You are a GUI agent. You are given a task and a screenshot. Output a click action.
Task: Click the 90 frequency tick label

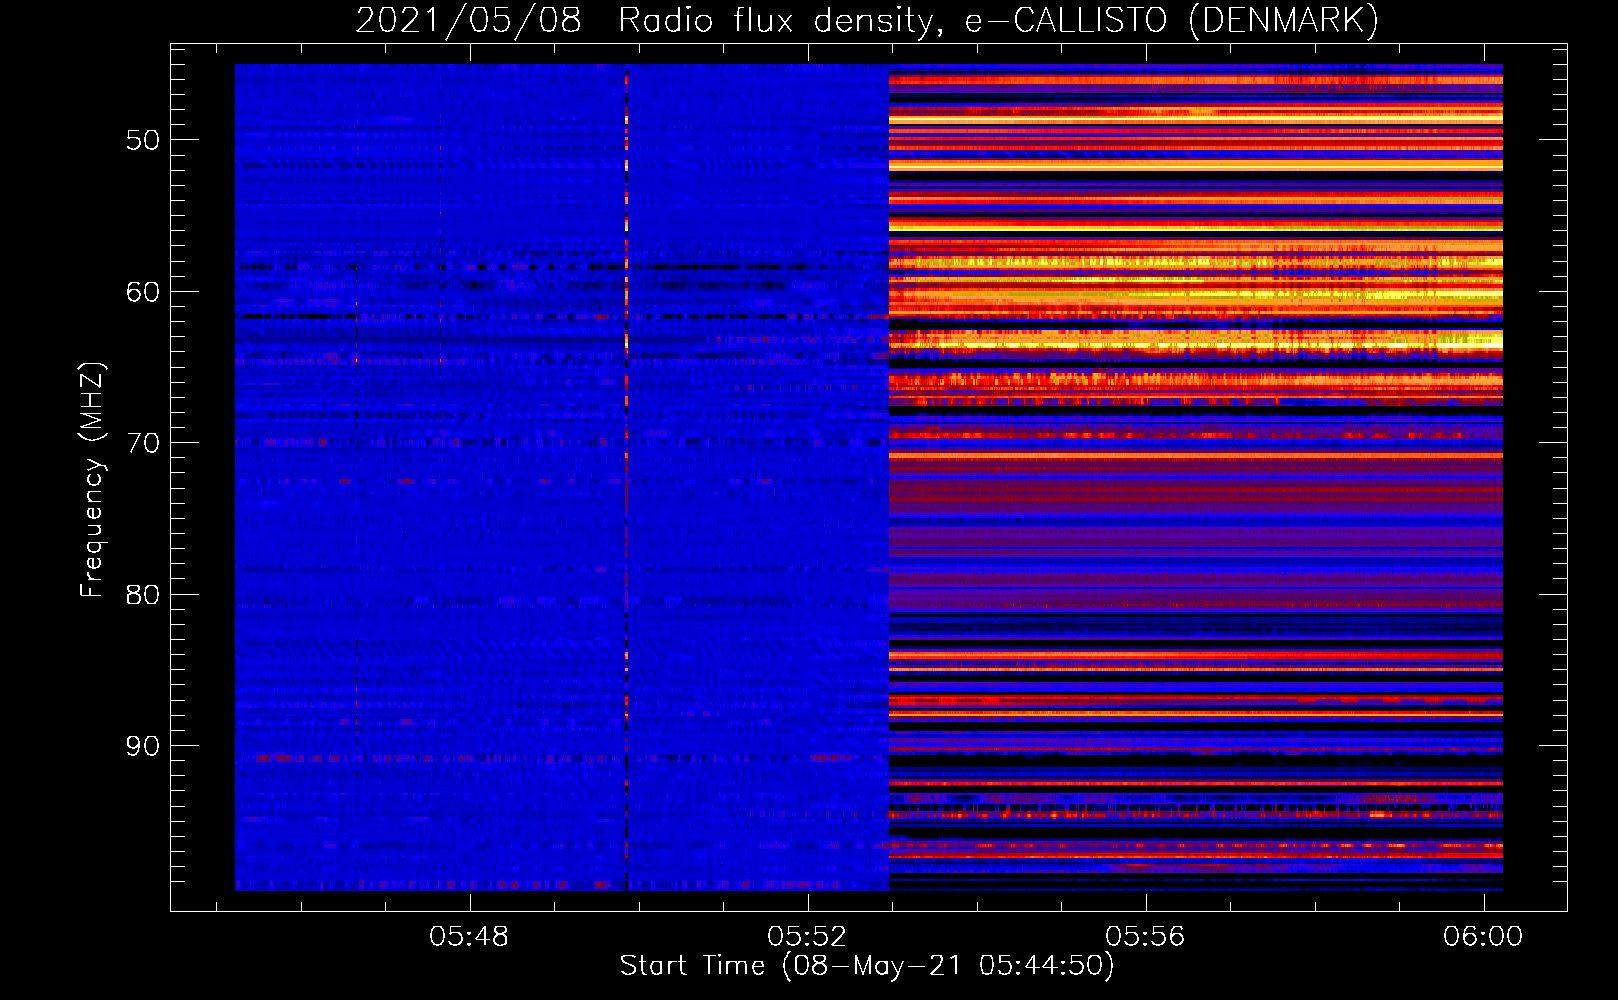(143, 746)
